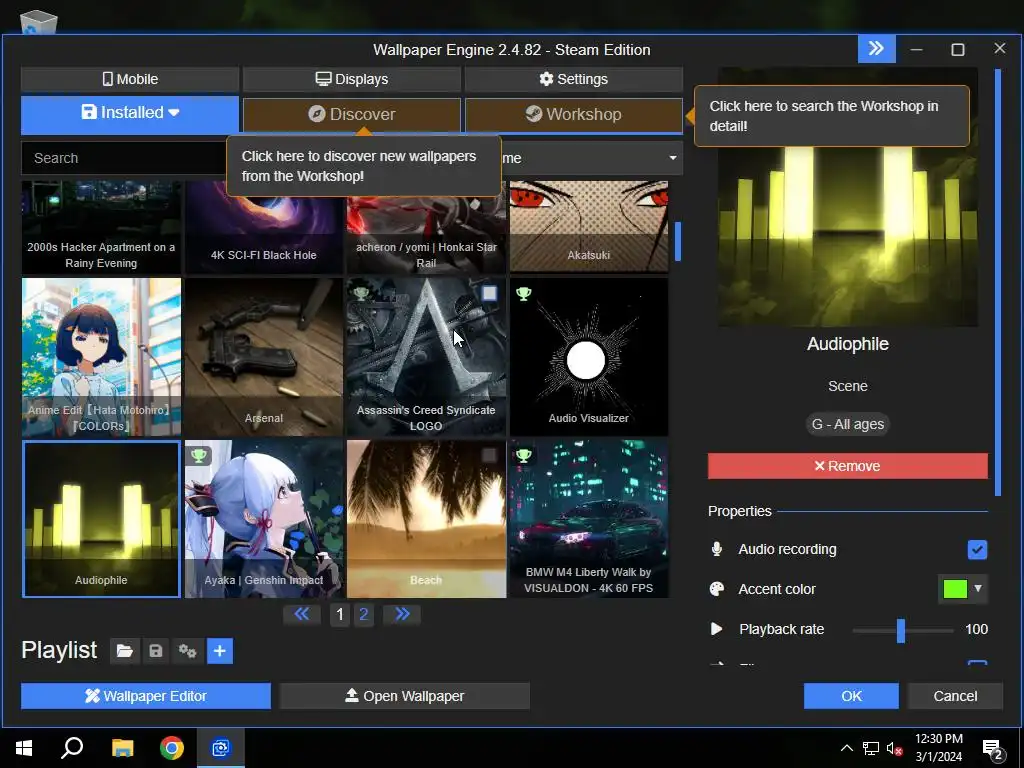Go to the last wallpaper page
This screenshot has height=768, width=1024.
[x=402, y=614]
